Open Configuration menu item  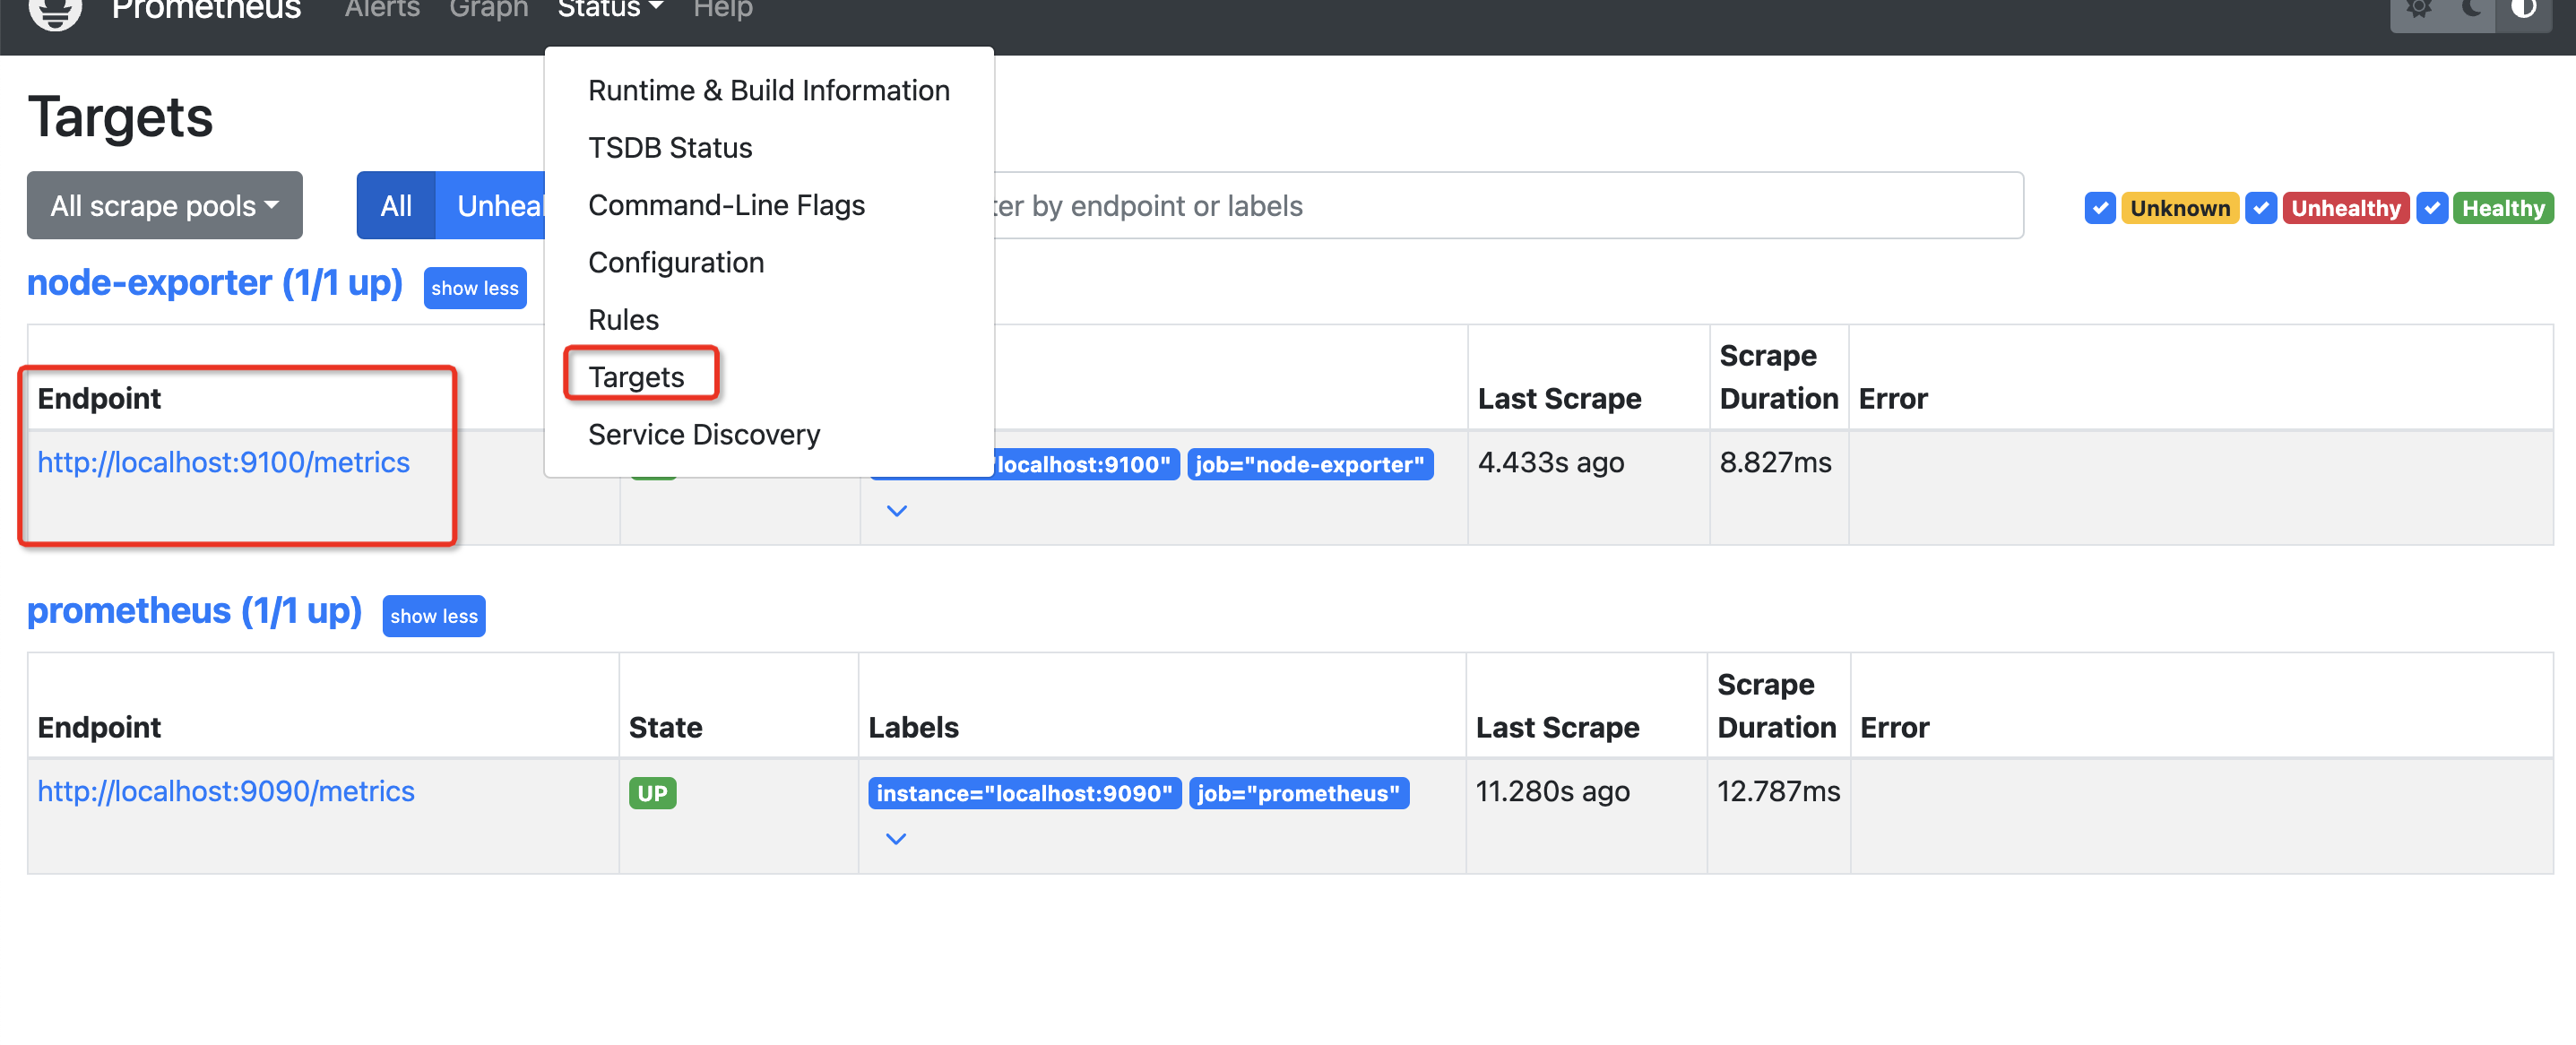tap(769, 262)
